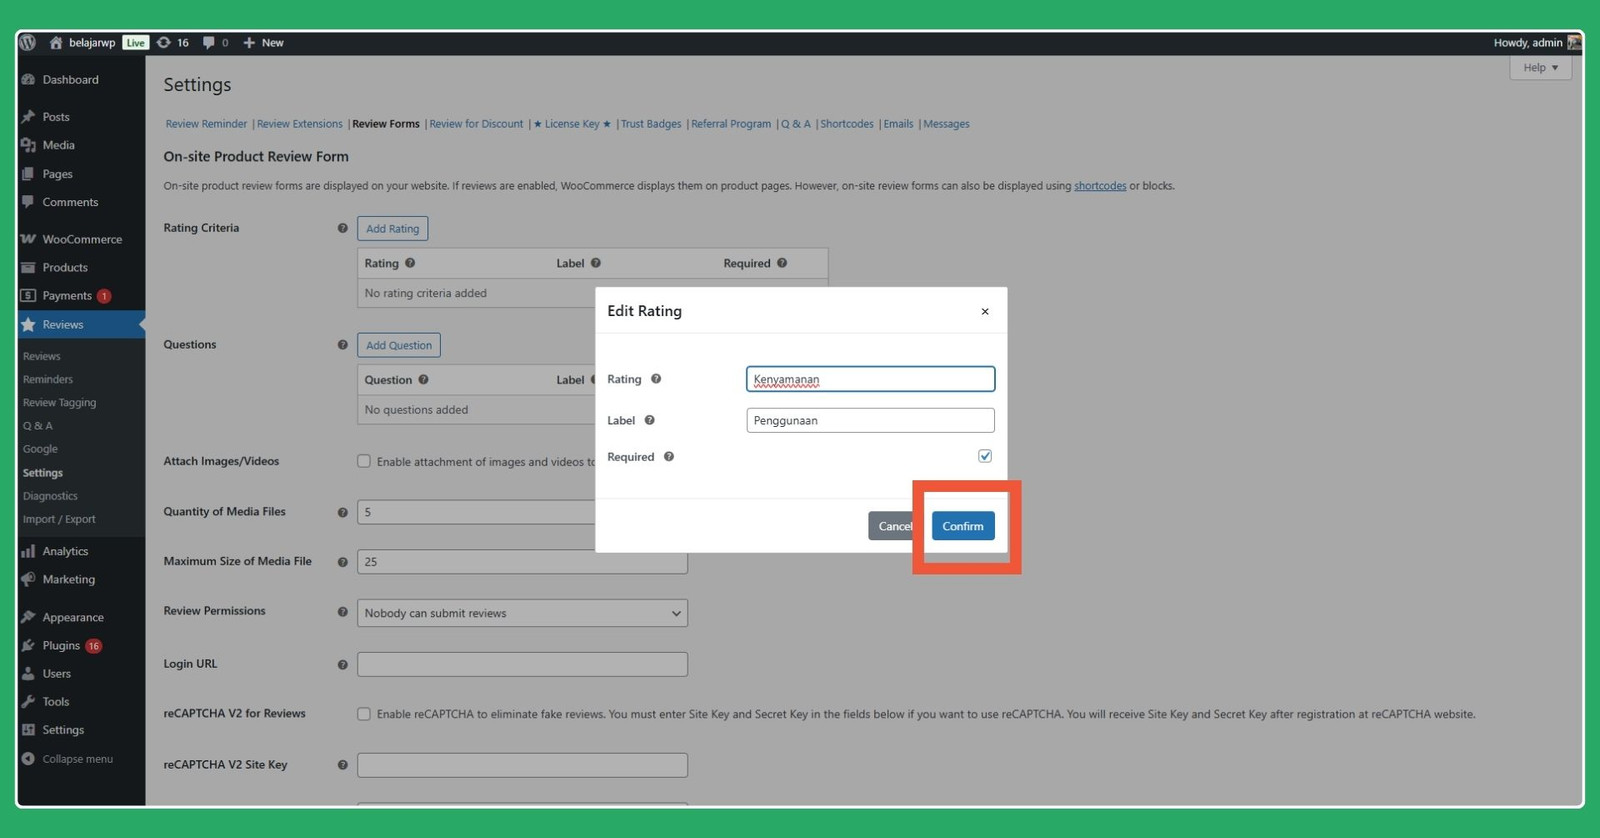Viewport: 1600px width, 838px height.
Task: Switch to License Key tab
Action: click(572, 124)
